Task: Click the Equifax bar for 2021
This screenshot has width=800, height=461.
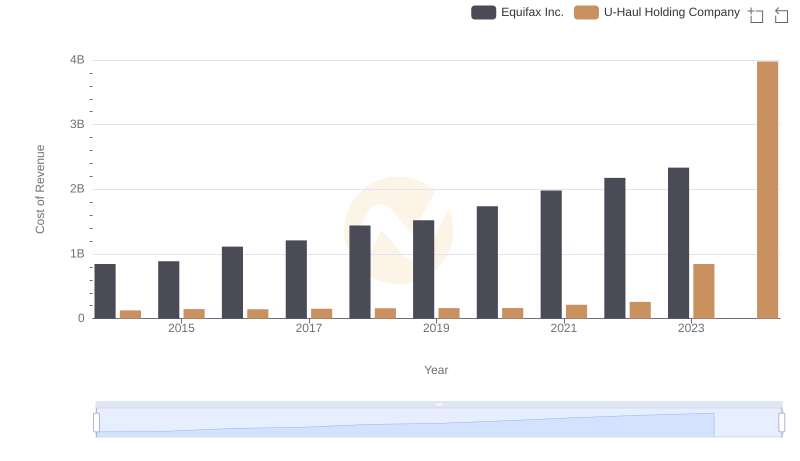Action: click(x=551, y=254)
